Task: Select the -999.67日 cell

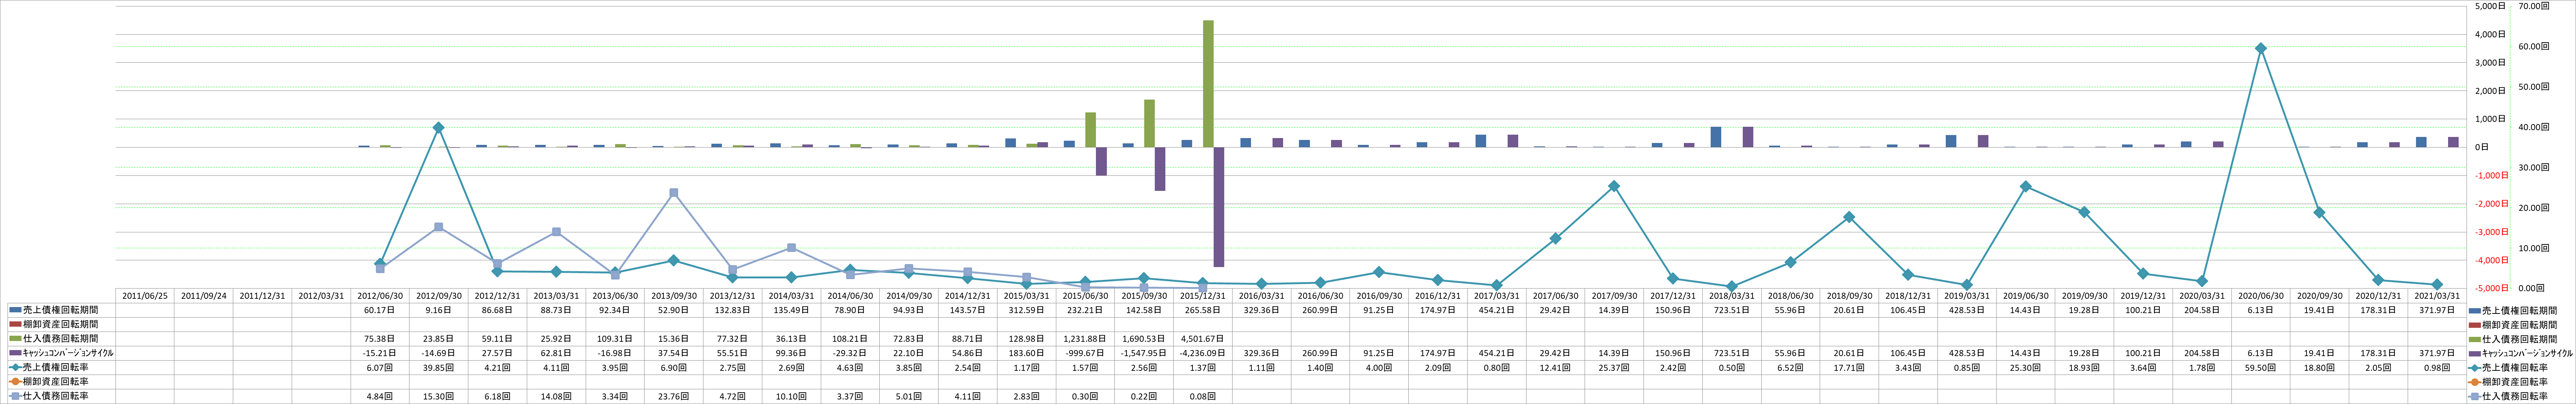Action: (x=1085, y=353)
